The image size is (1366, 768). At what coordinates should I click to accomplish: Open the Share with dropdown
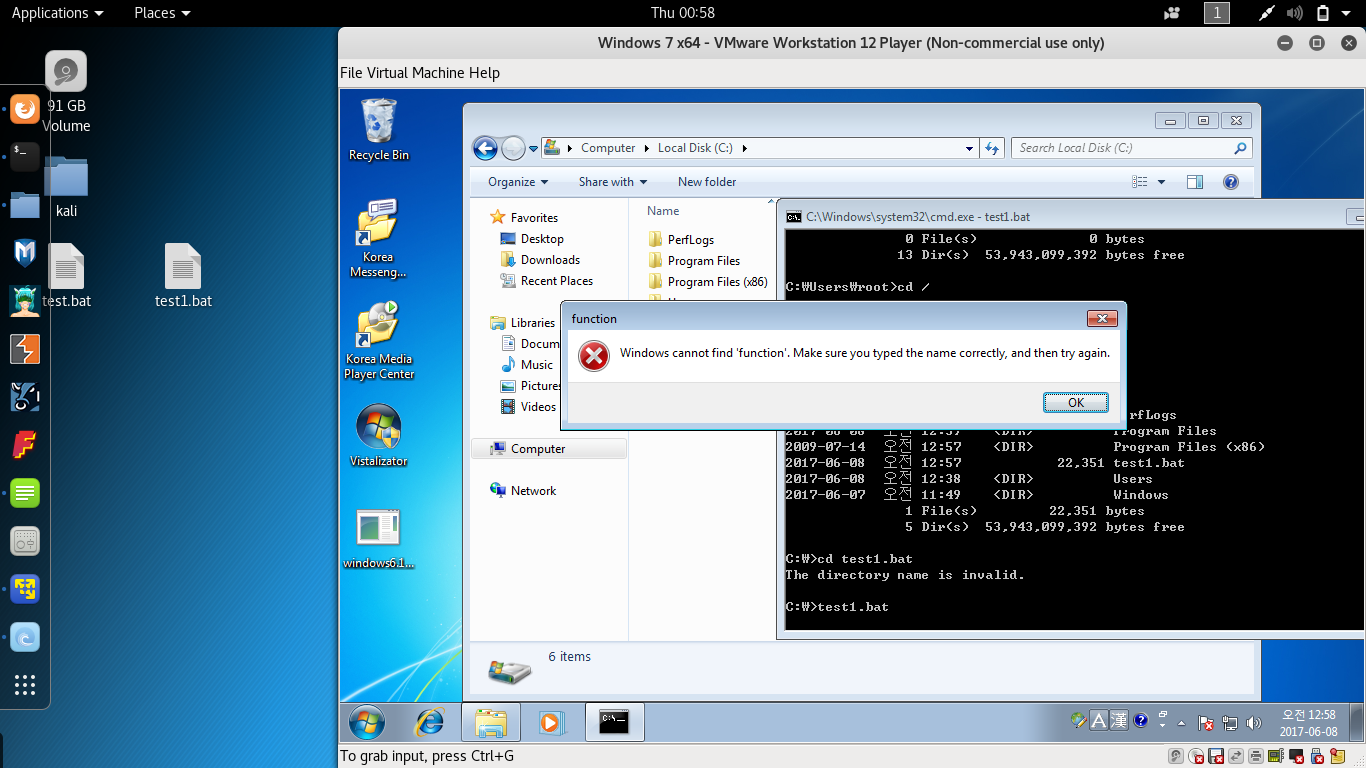pos(611,181)
